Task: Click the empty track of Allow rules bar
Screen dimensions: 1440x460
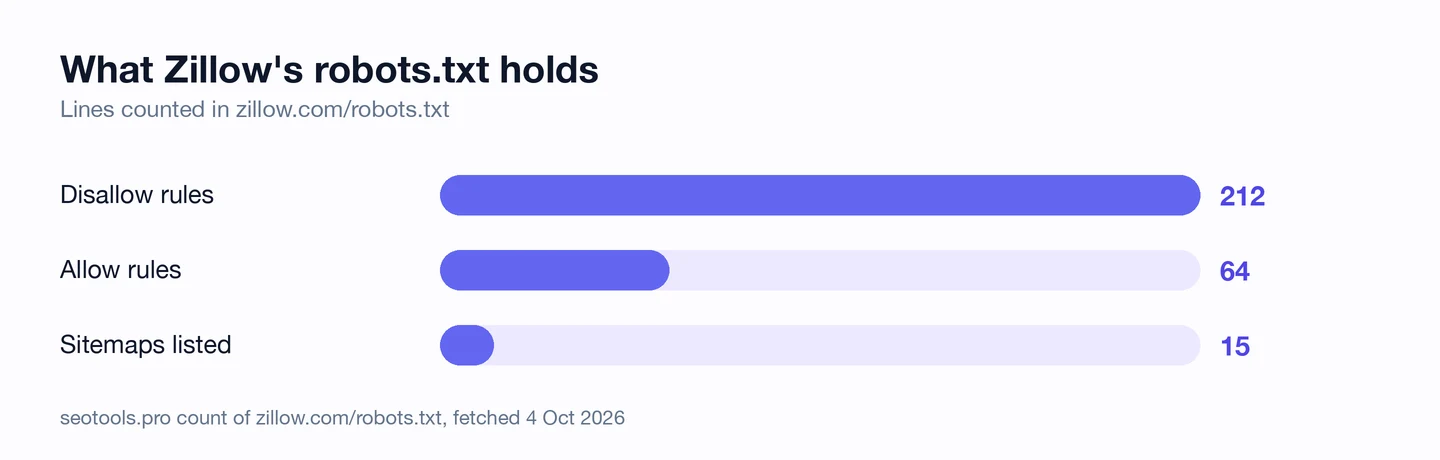Action: [x=934, y=270]
